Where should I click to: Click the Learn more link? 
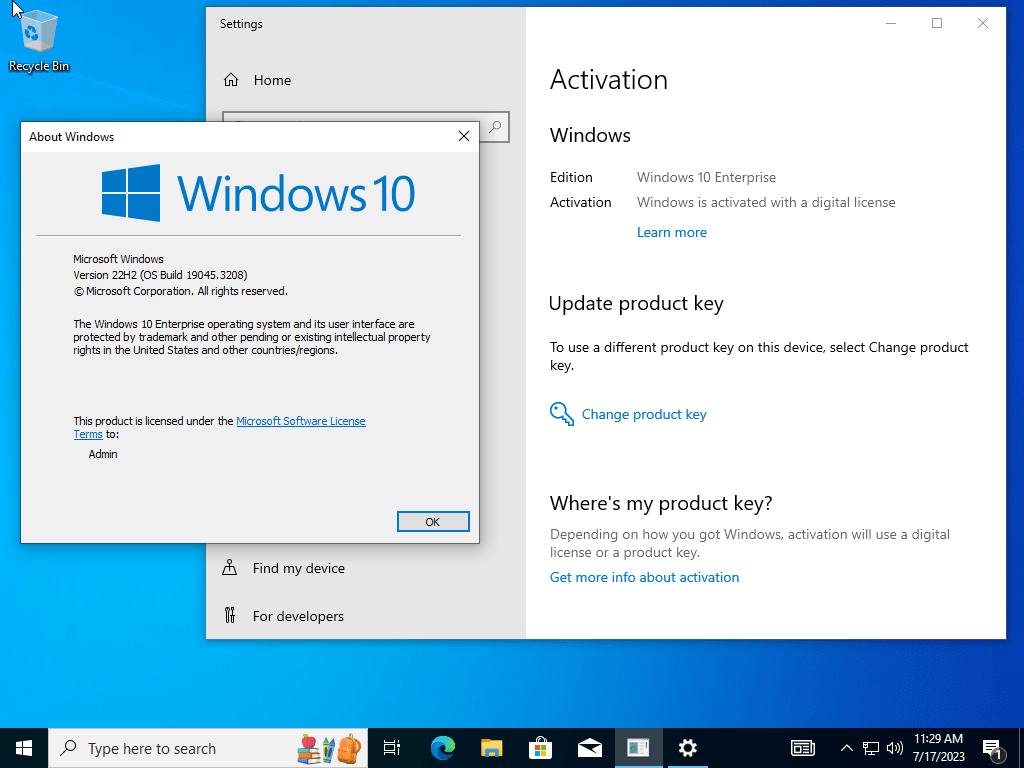coord(671,232)
